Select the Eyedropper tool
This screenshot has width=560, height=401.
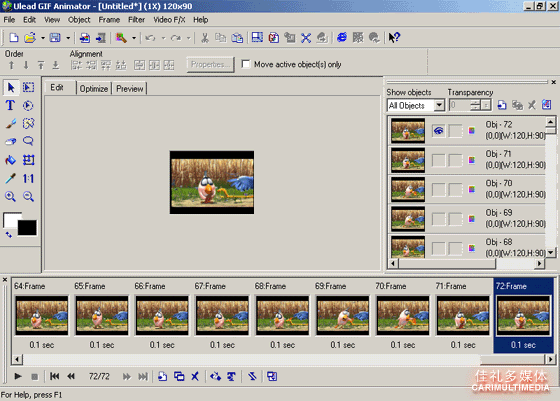(11, 178)
